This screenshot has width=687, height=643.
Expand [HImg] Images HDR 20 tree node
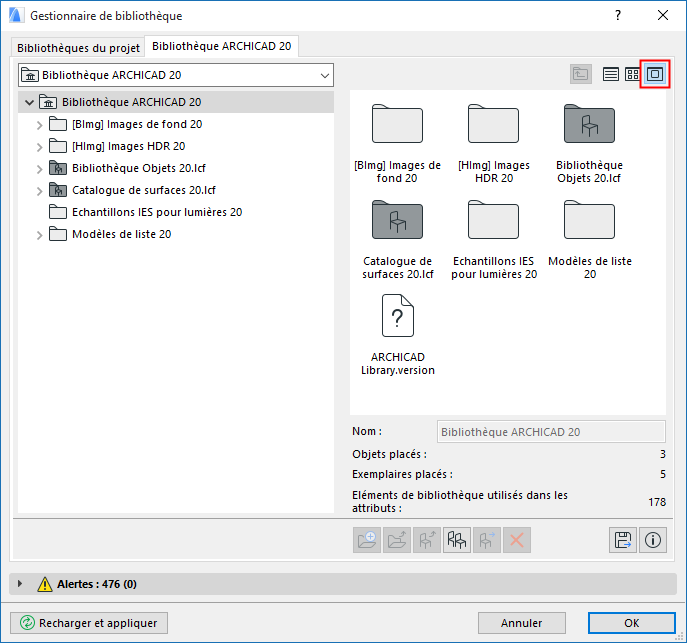coord(39,147)
